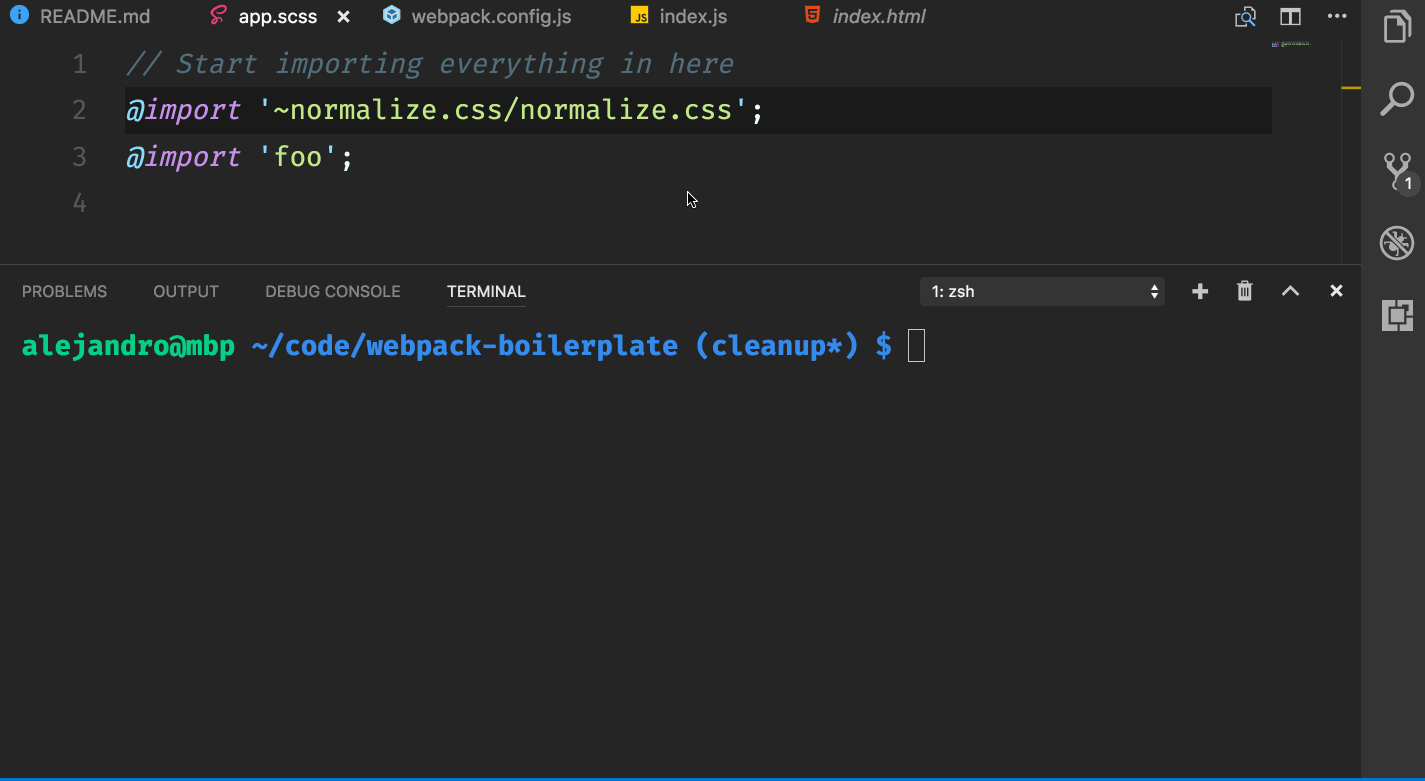Open the DEBUG CONSOLE panel tab

[x=333, y=291]
